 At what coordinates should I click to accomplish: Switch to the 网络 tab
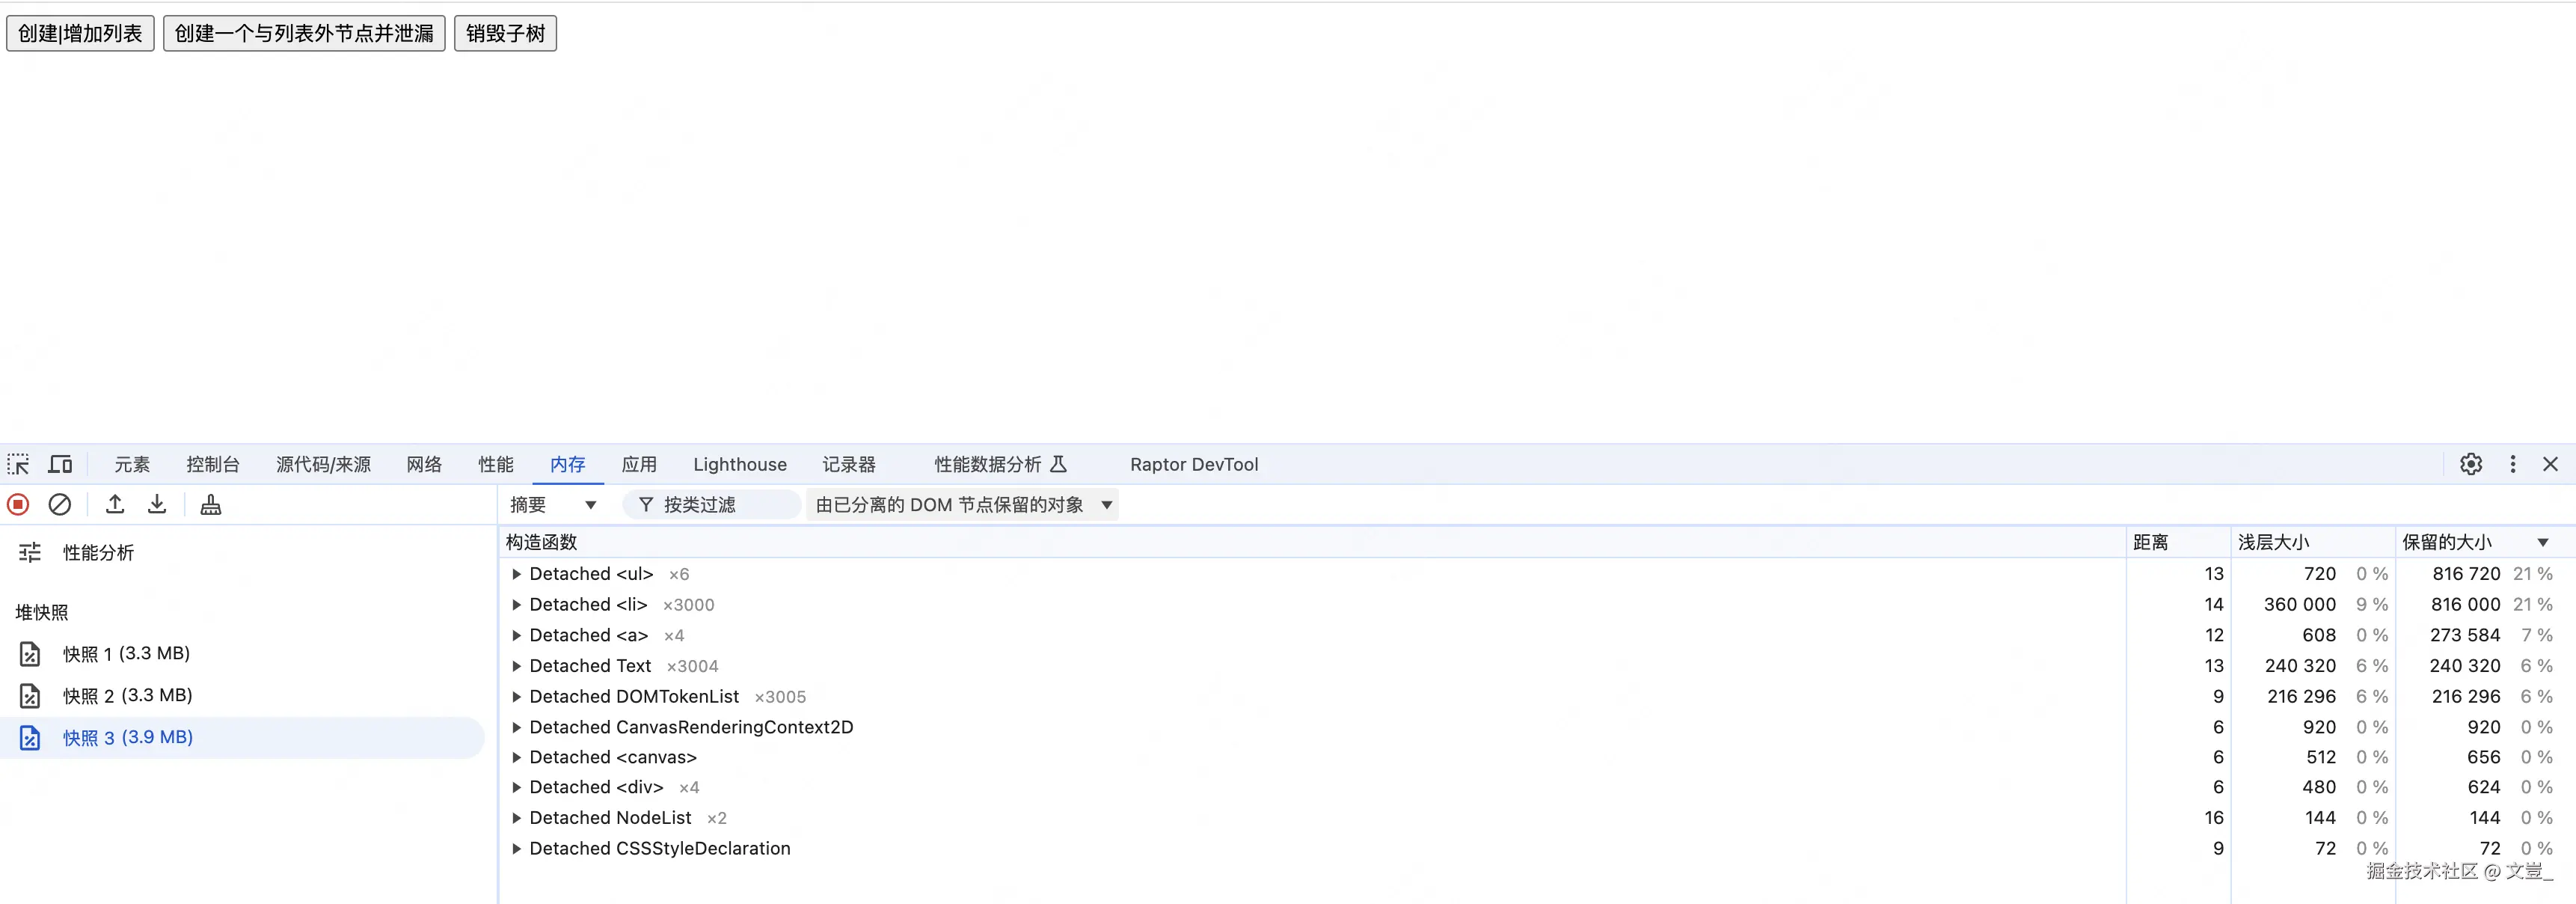coord(424,464)
